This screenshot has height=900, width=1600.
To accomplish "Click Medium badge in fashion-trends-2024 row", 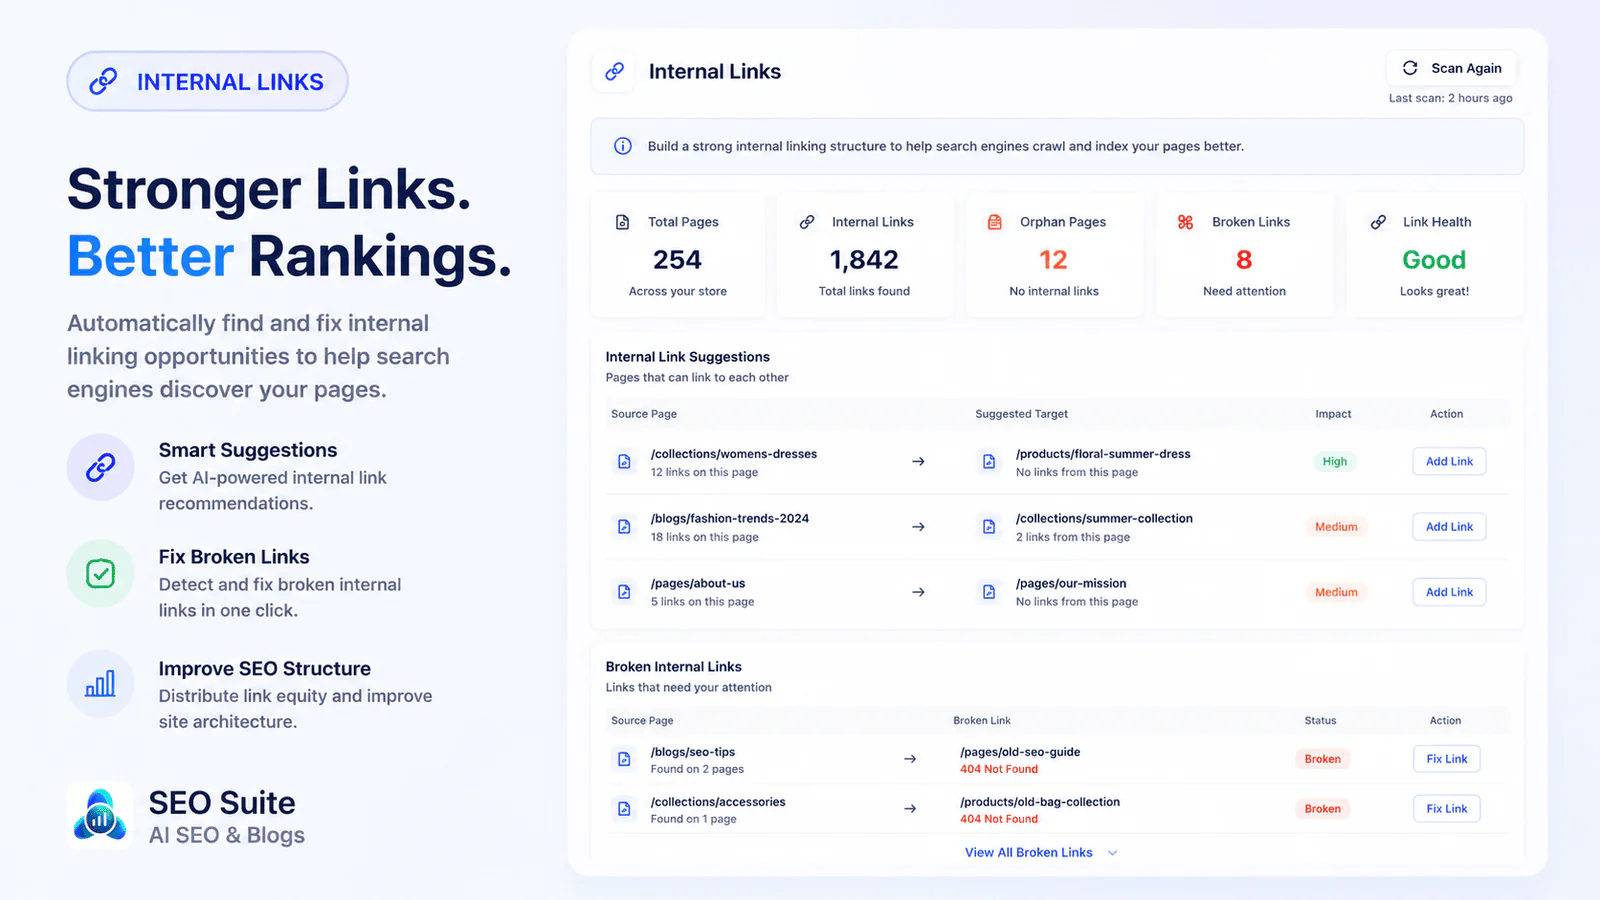I will [x=1336, y=527].
